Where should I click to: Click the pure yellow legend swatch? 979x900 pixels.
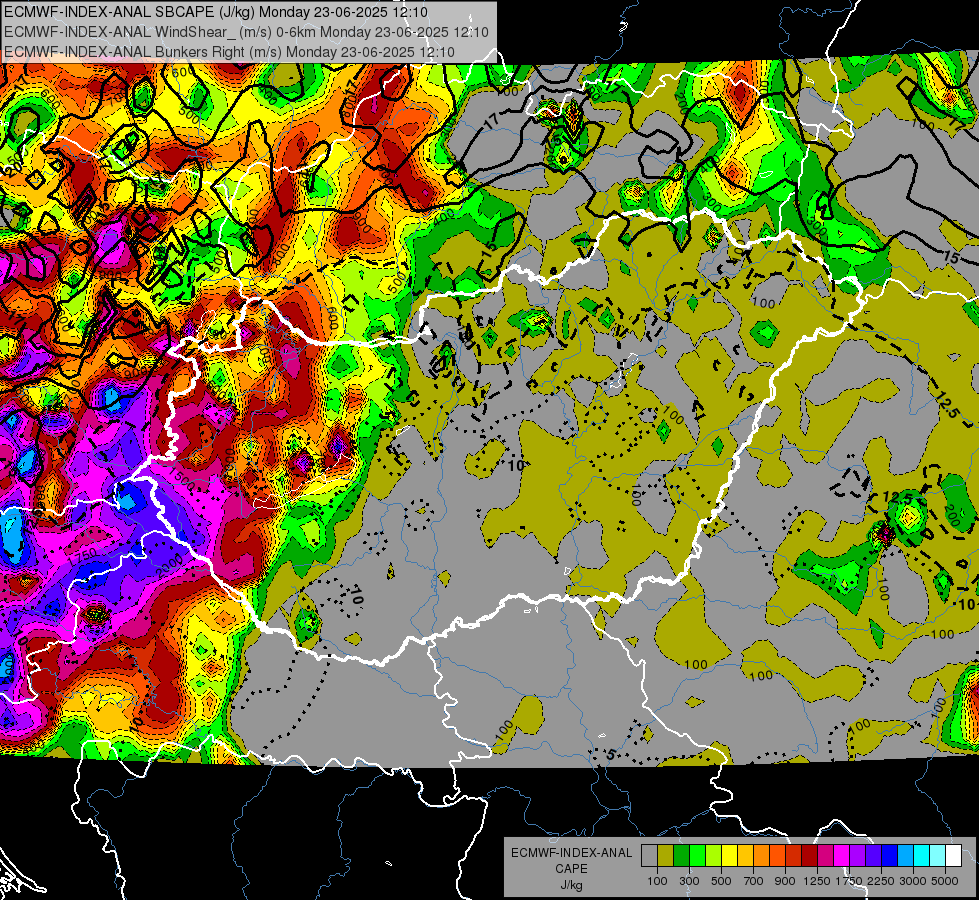click(x=729, y=856)
